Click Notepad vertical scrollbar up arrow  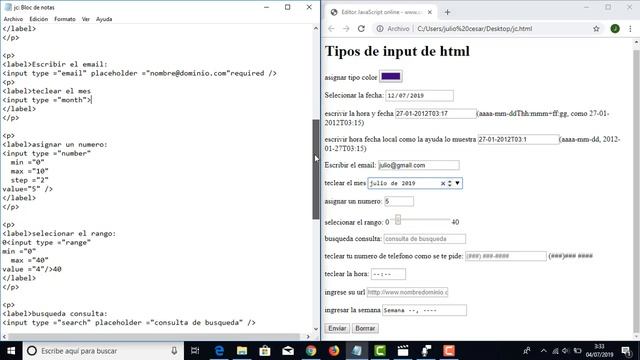(316, 28)
